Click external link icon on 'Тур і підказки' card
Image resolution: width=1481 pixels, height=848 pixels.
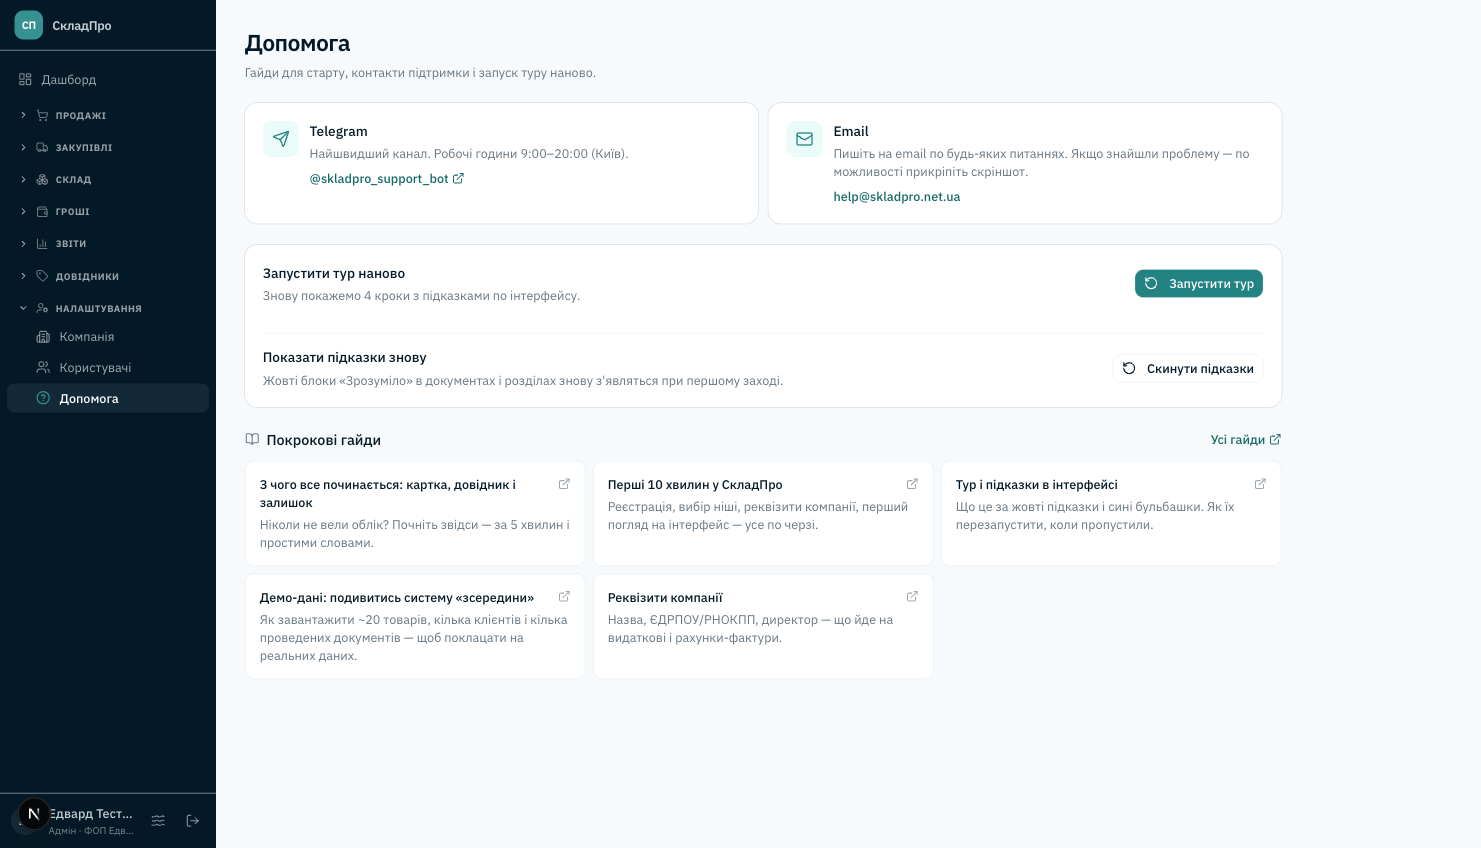coord(1260,484)
